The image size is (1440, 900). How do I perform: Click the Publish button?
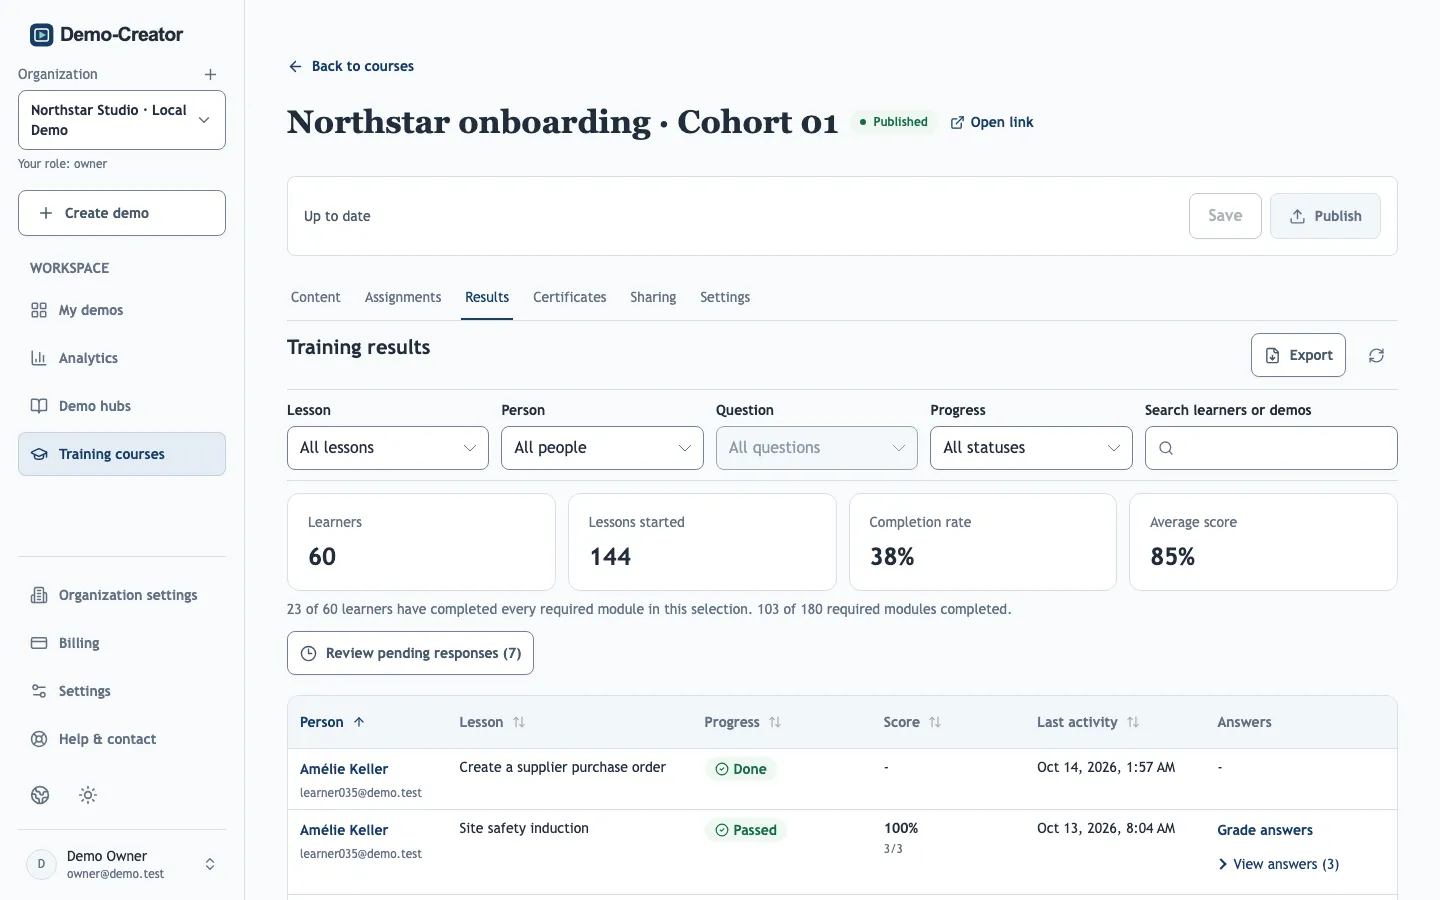pos(1325,216)
